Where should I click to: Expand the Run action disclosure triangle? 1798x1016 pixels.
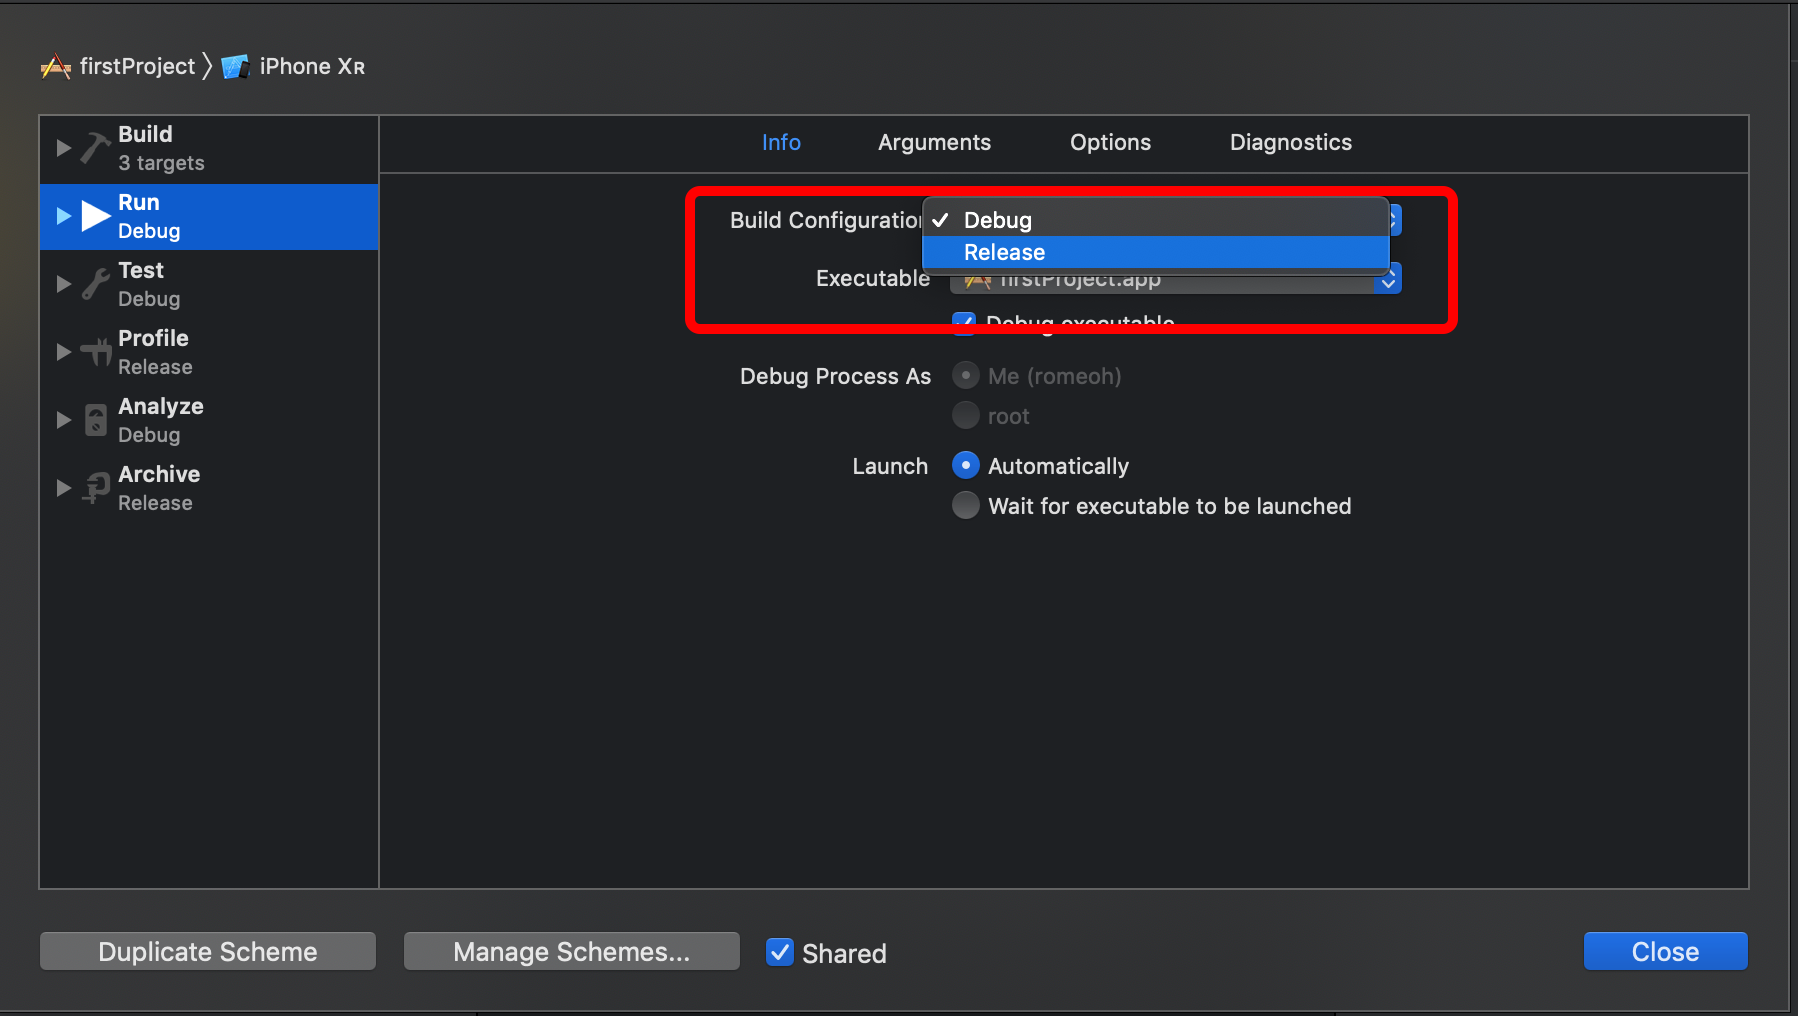coord(64,216)
